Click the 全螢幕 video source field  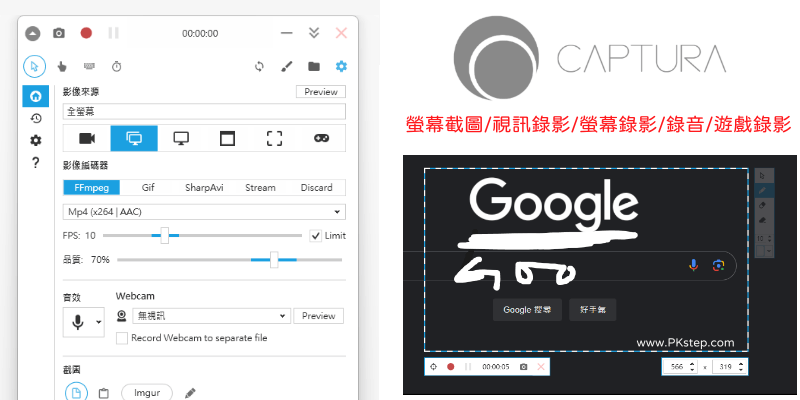[x=204, y=112]
